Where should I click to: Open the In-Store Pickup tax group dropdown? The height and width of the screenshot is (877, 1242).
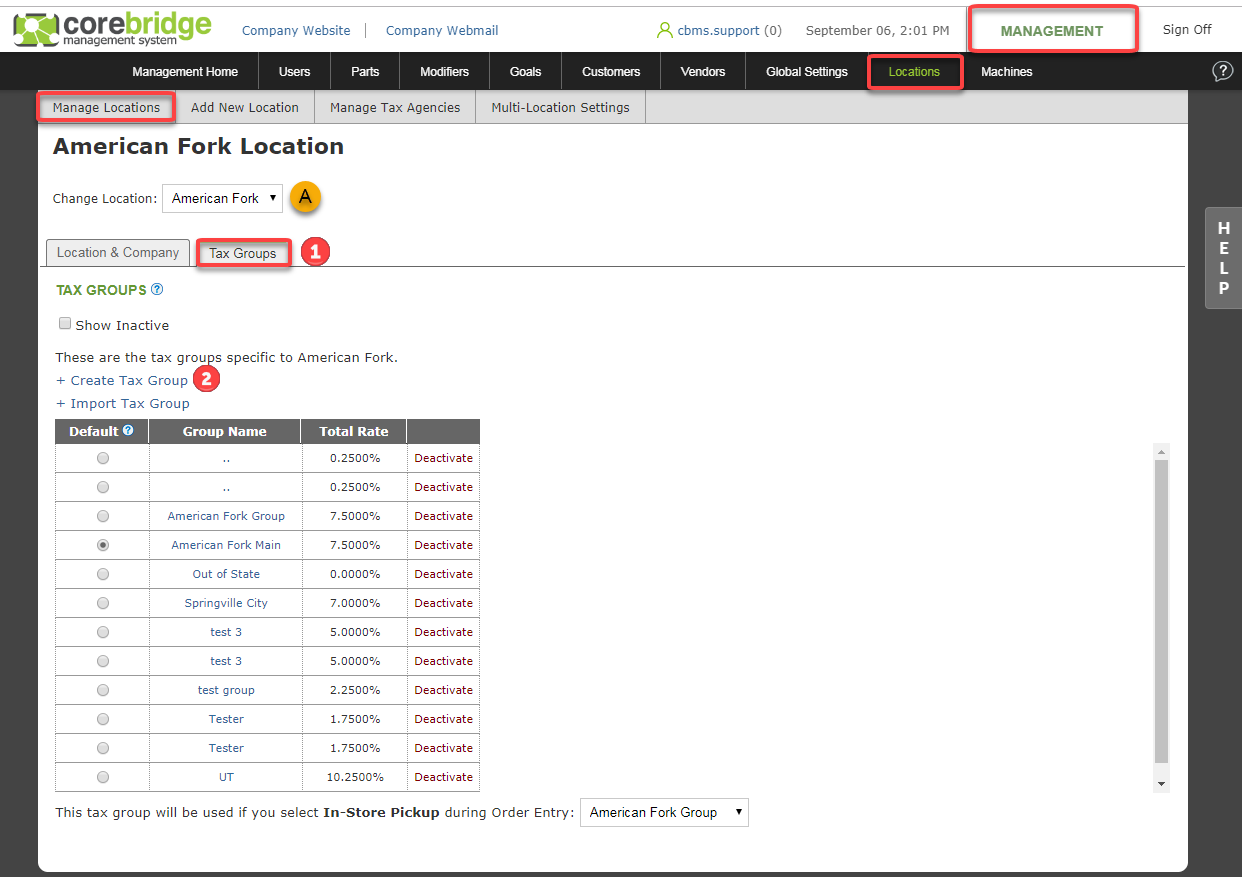tap(664, 812)
